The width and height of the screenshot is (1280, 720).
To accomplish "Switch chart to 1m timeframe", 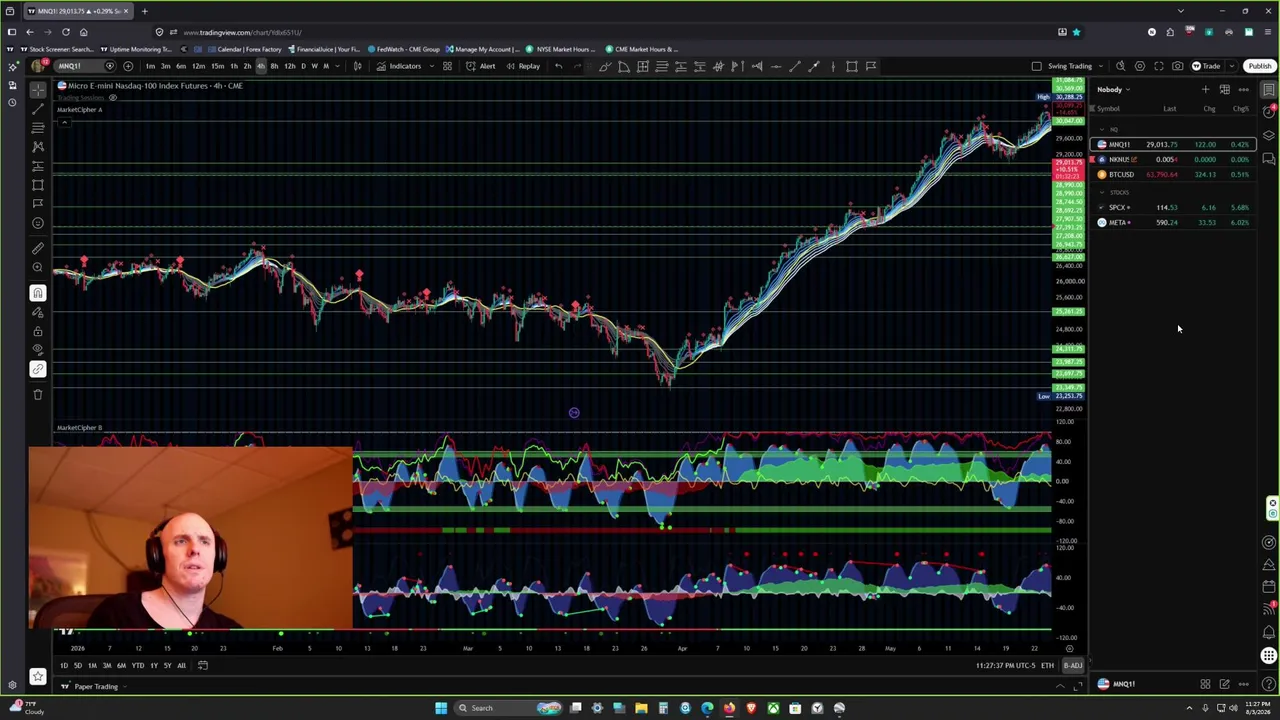I will pyautogui.click(x=150, y=66).
